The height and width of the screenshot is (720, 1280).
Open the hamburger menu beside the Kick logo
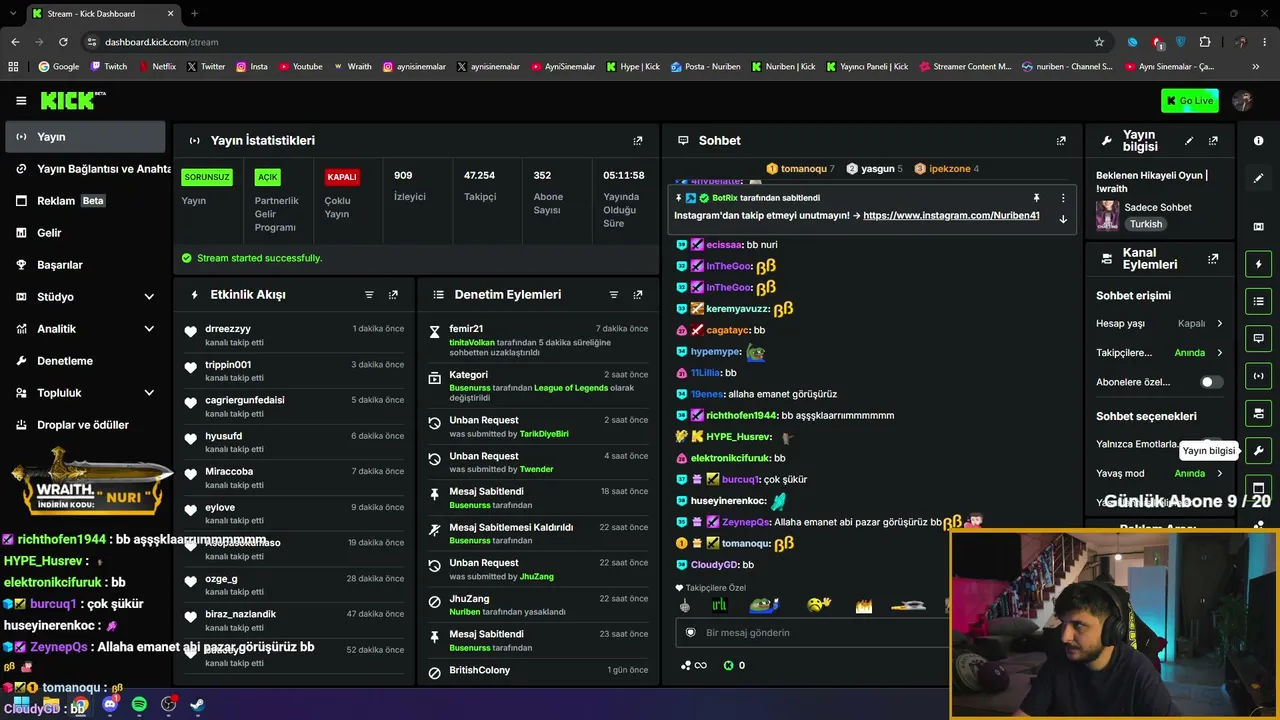21,100
